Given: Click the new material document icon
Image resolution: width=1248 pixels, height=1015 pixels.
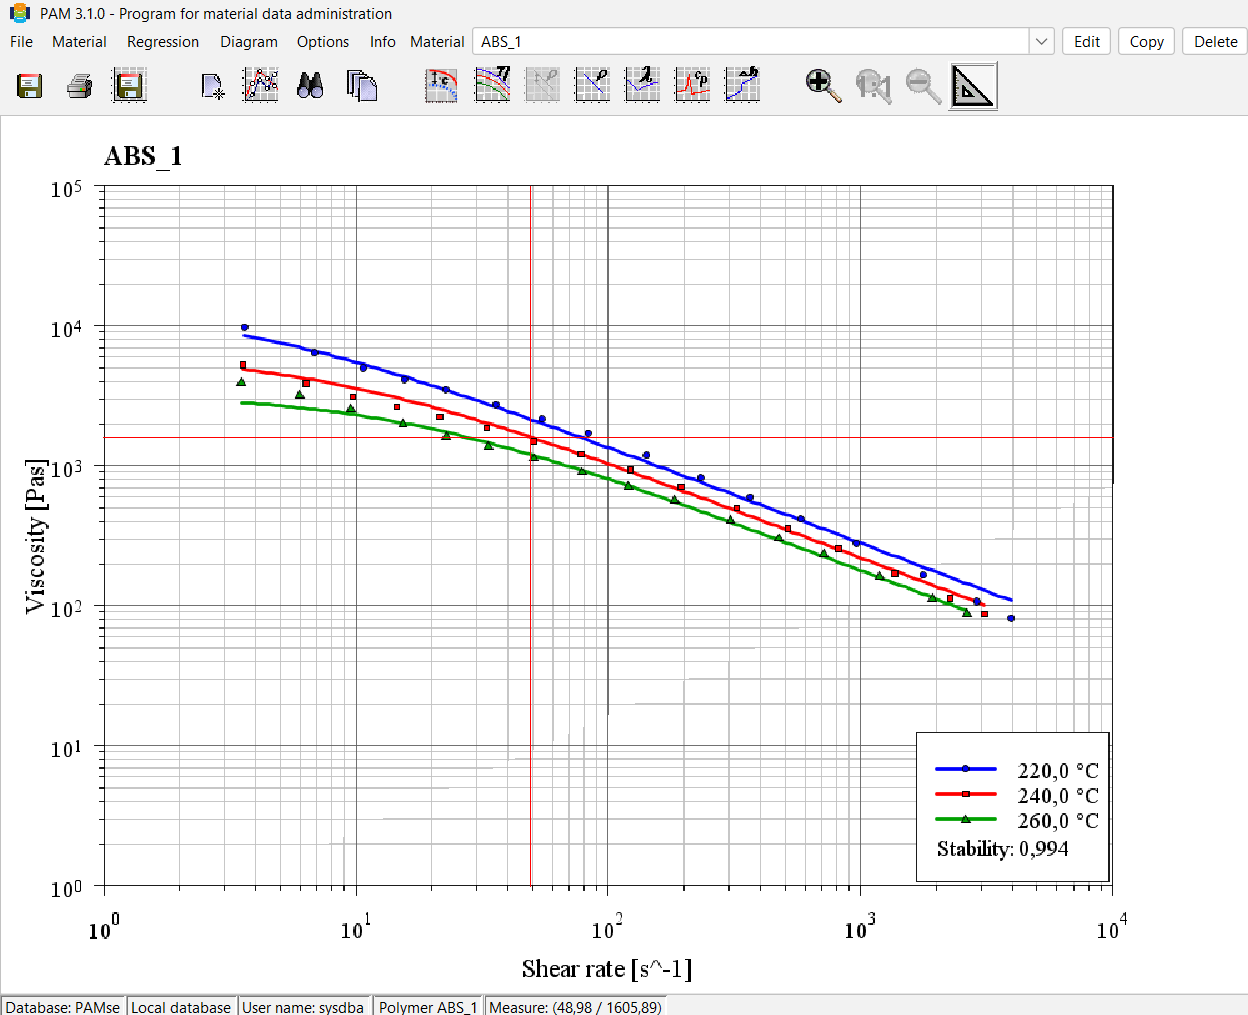Looking at the screenshot, I should (x=212, y=86).
